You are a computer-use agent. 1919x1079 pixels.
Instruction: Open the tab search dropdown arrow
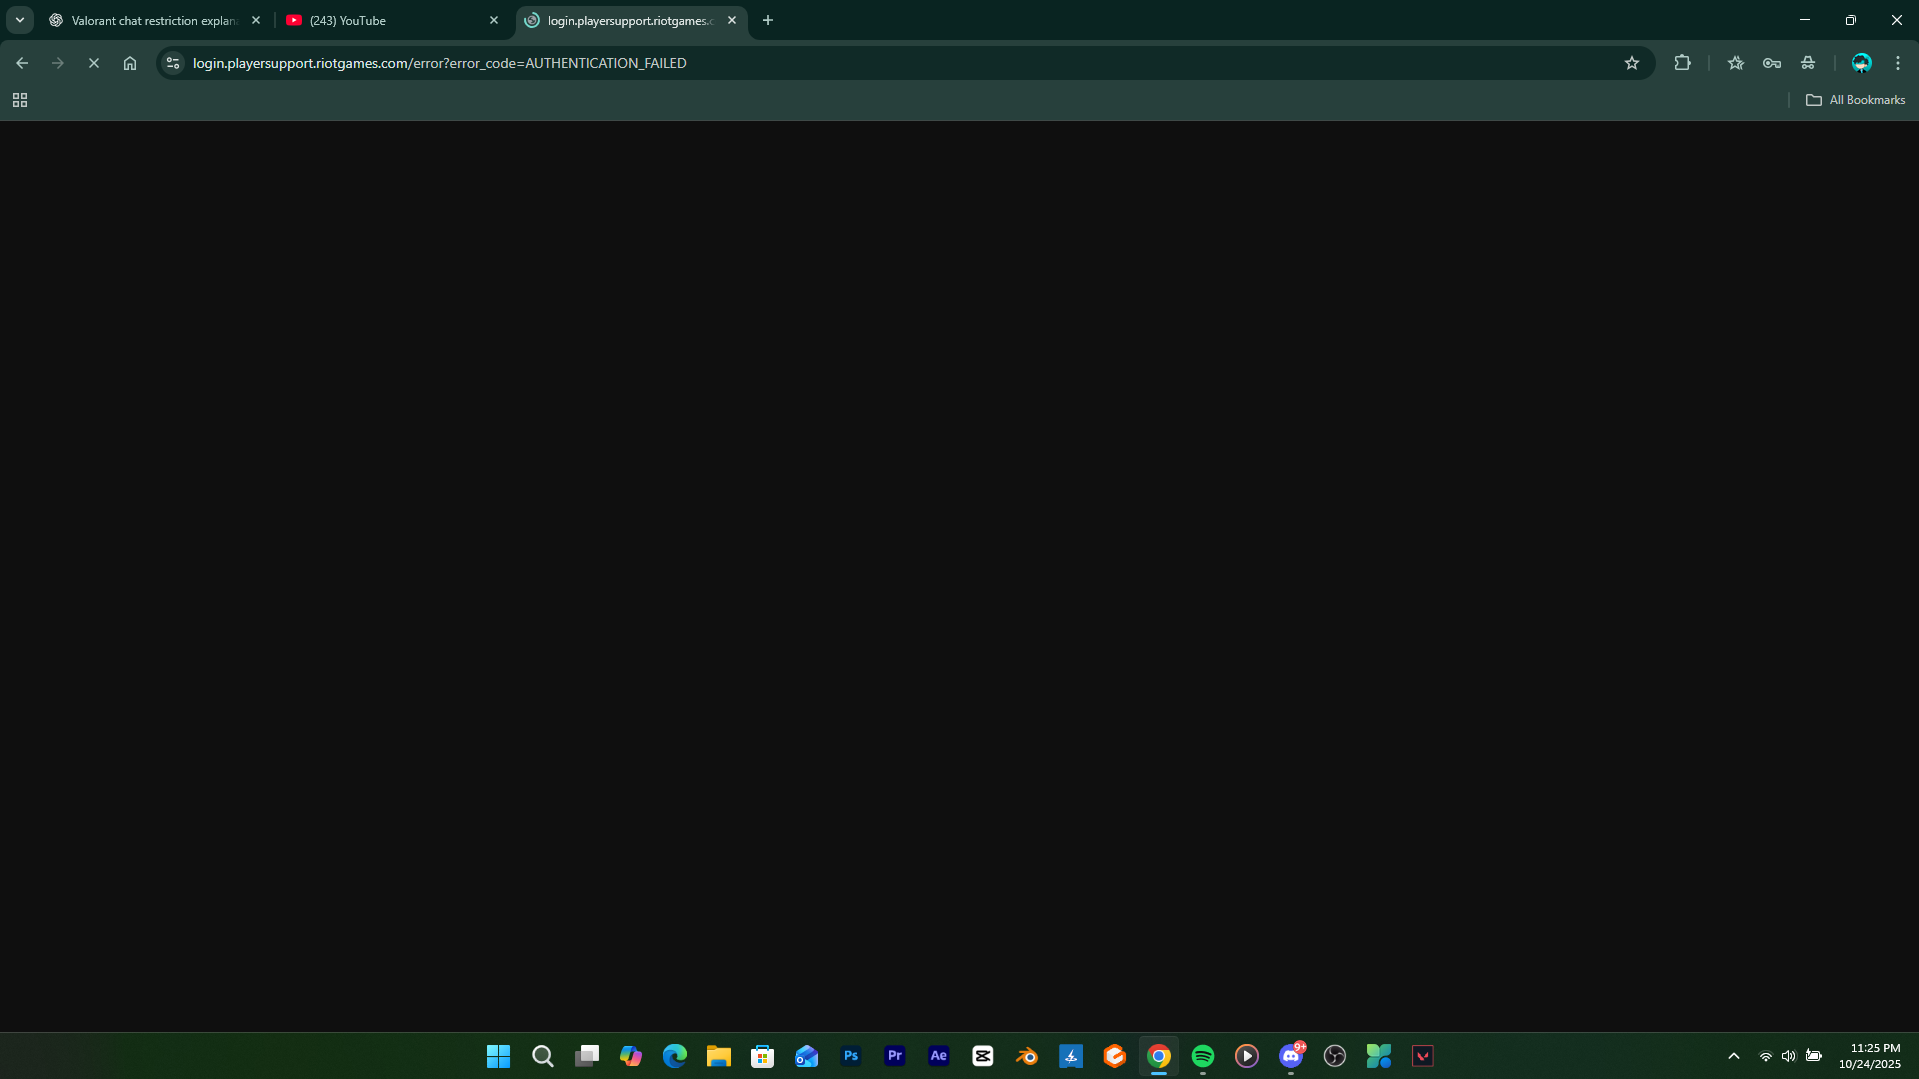pyautogui.click(x=20, y=20)
